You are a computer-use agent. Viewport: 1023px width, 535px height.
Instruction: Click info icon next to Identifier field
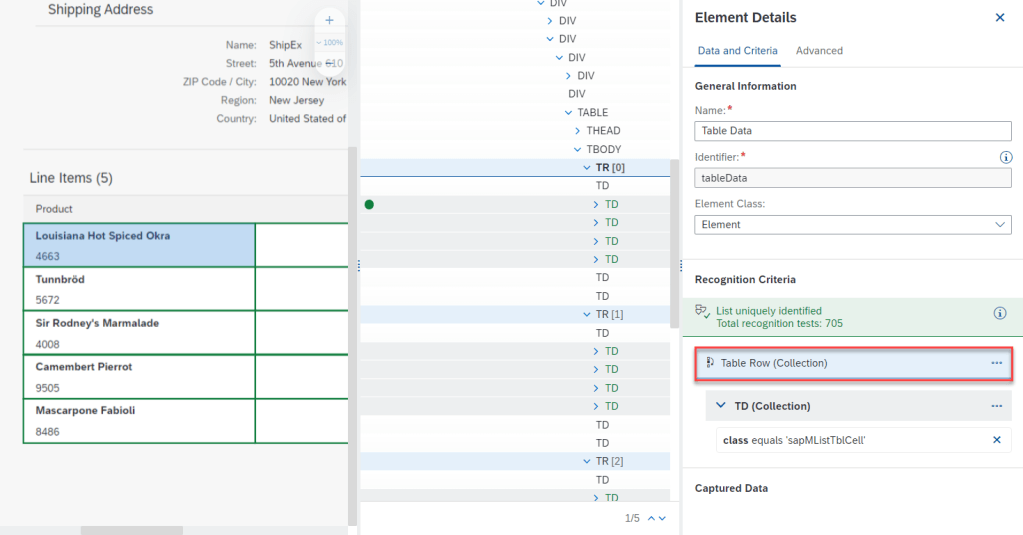click(x=1006, y=157)
